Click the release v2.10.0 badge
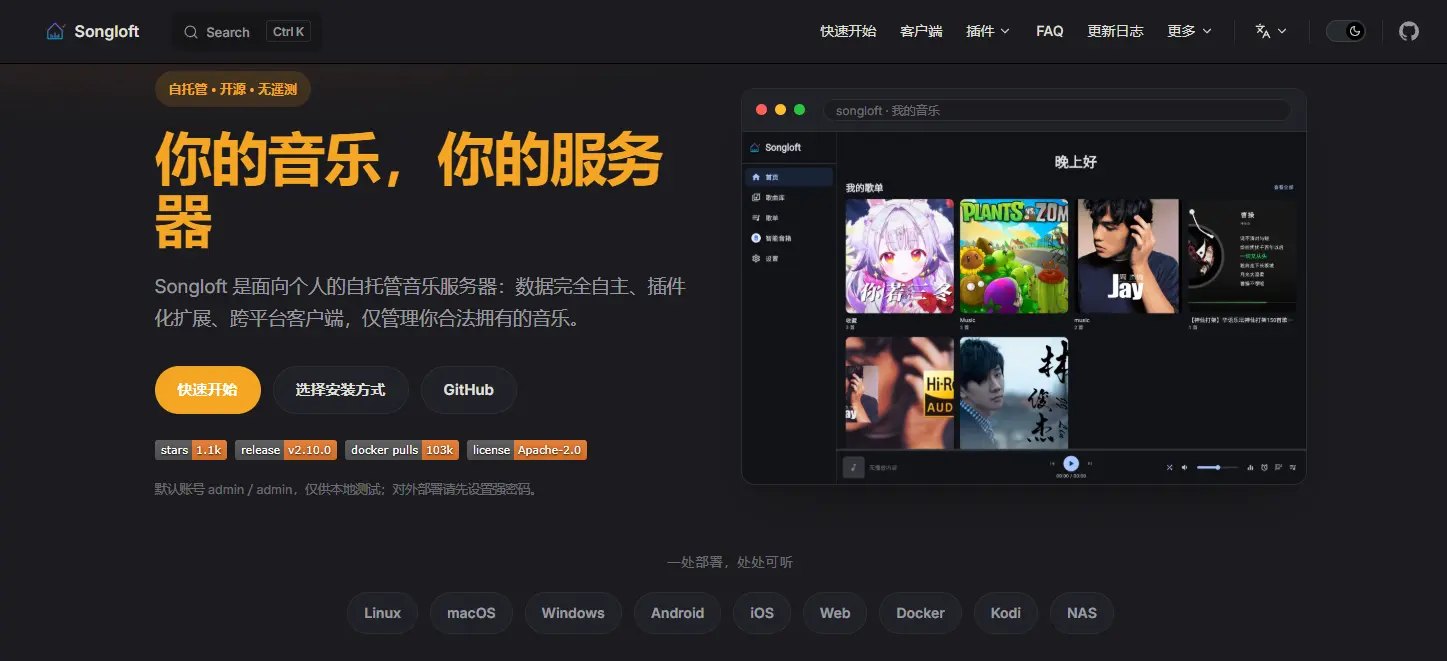This screenshot has width=1447, height=661. 286,450
